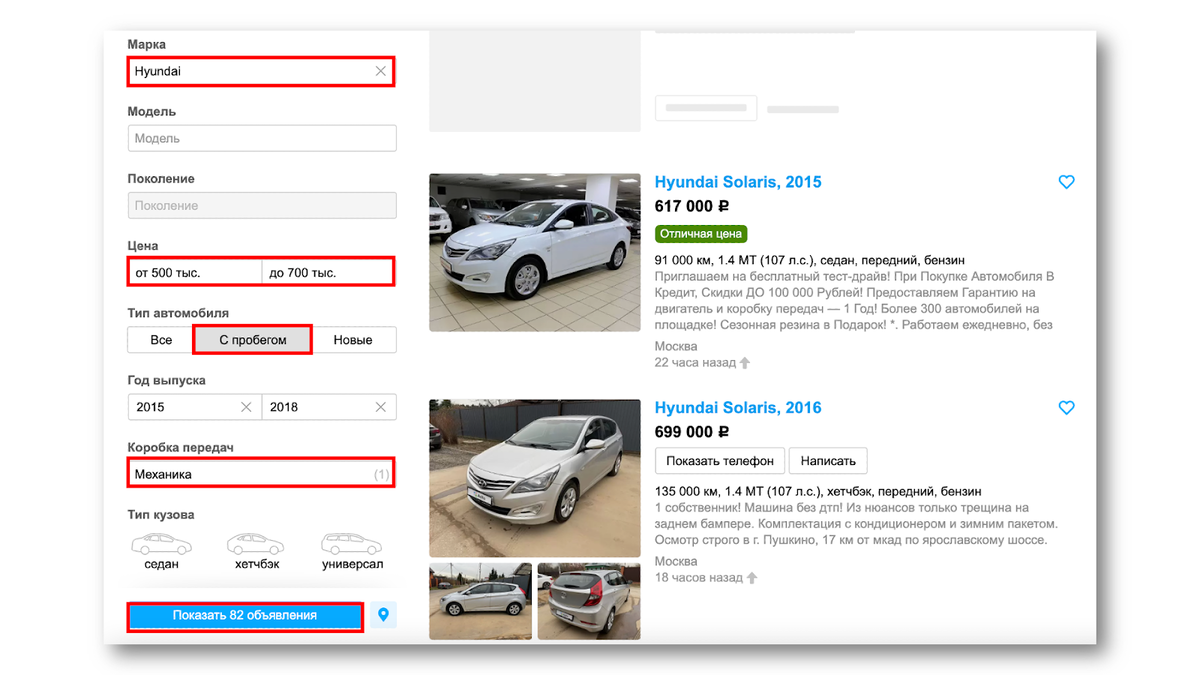Open the white Solaris 2015 main photo
The width and height of the screenshot is (1200, 675).
tap(535, 252)
